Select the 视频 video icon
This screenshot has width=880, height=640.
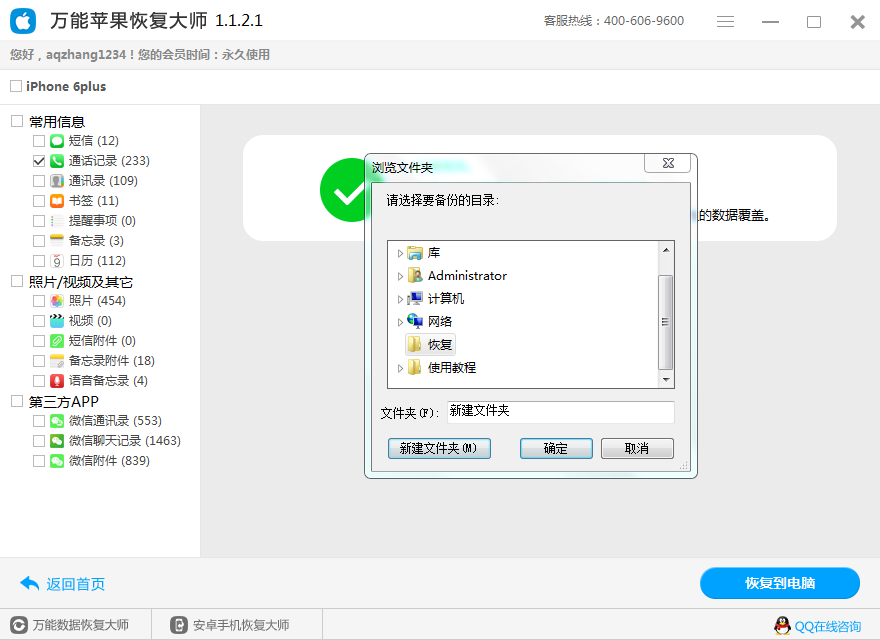point(55,320)
